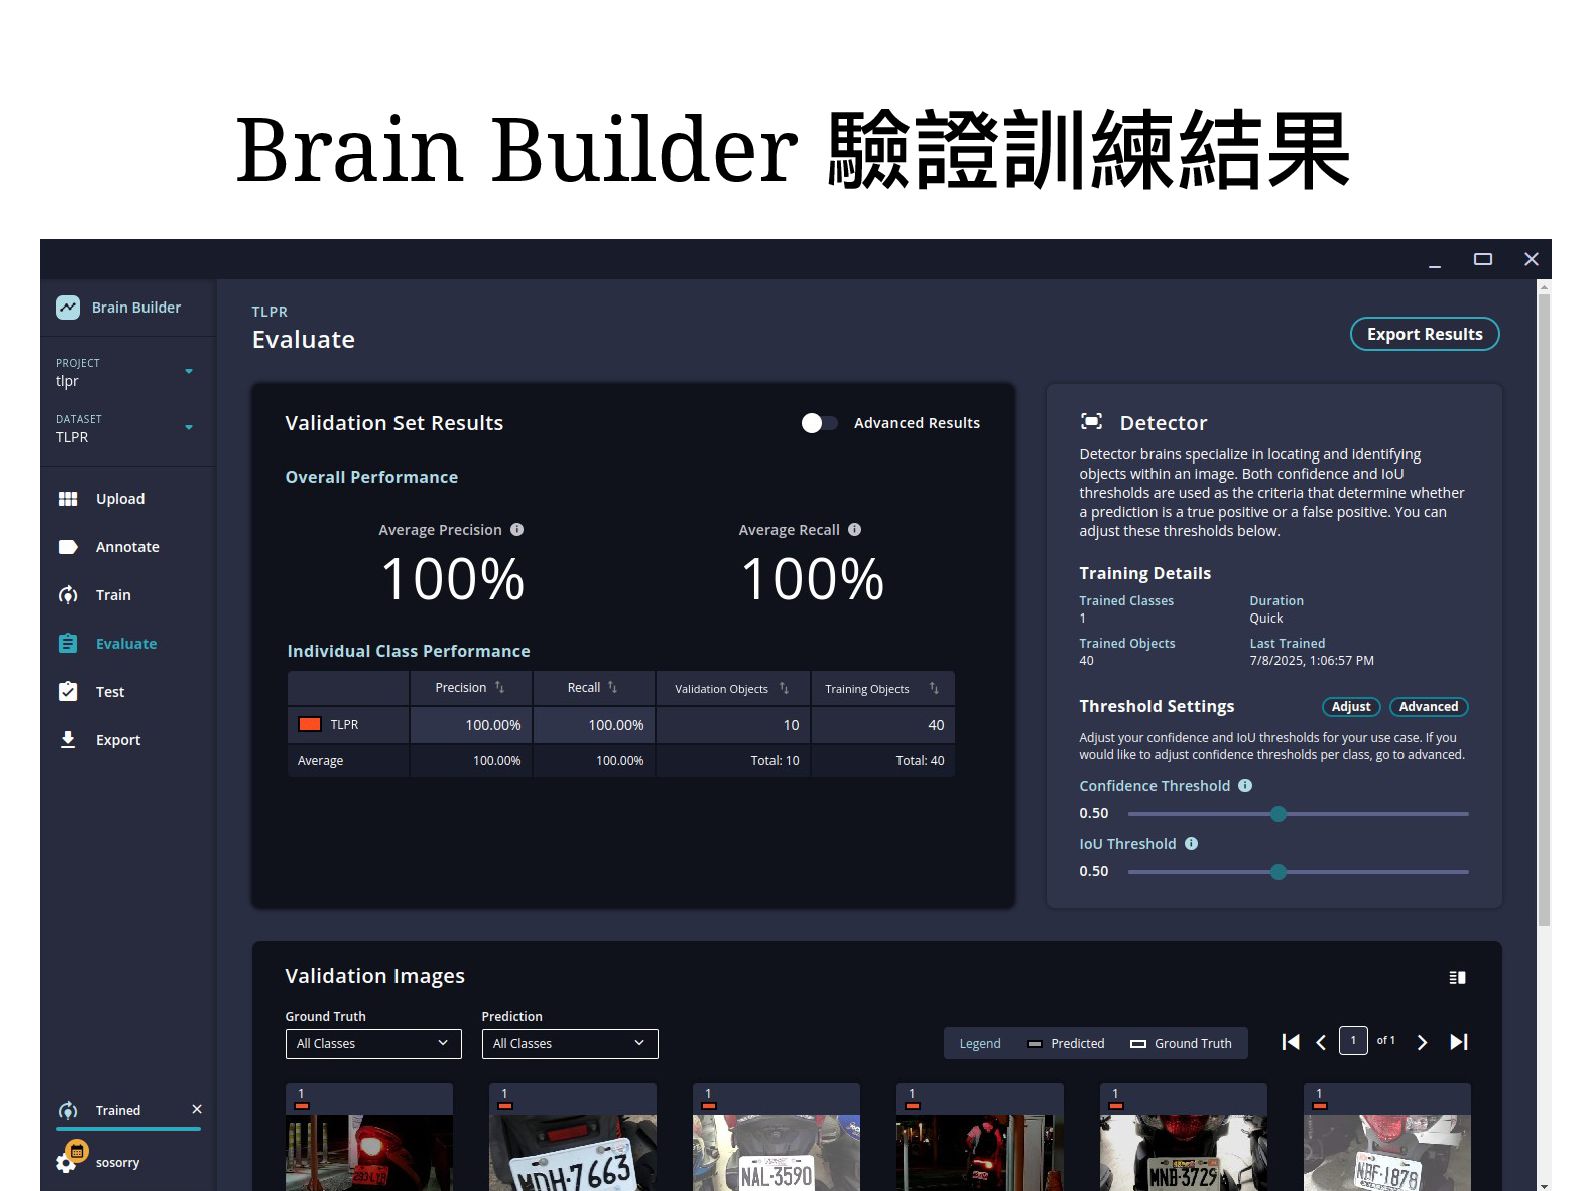Open the Upload section
The width and height of the screenshot is (1587, 1191).
click(x=120, y=499)
